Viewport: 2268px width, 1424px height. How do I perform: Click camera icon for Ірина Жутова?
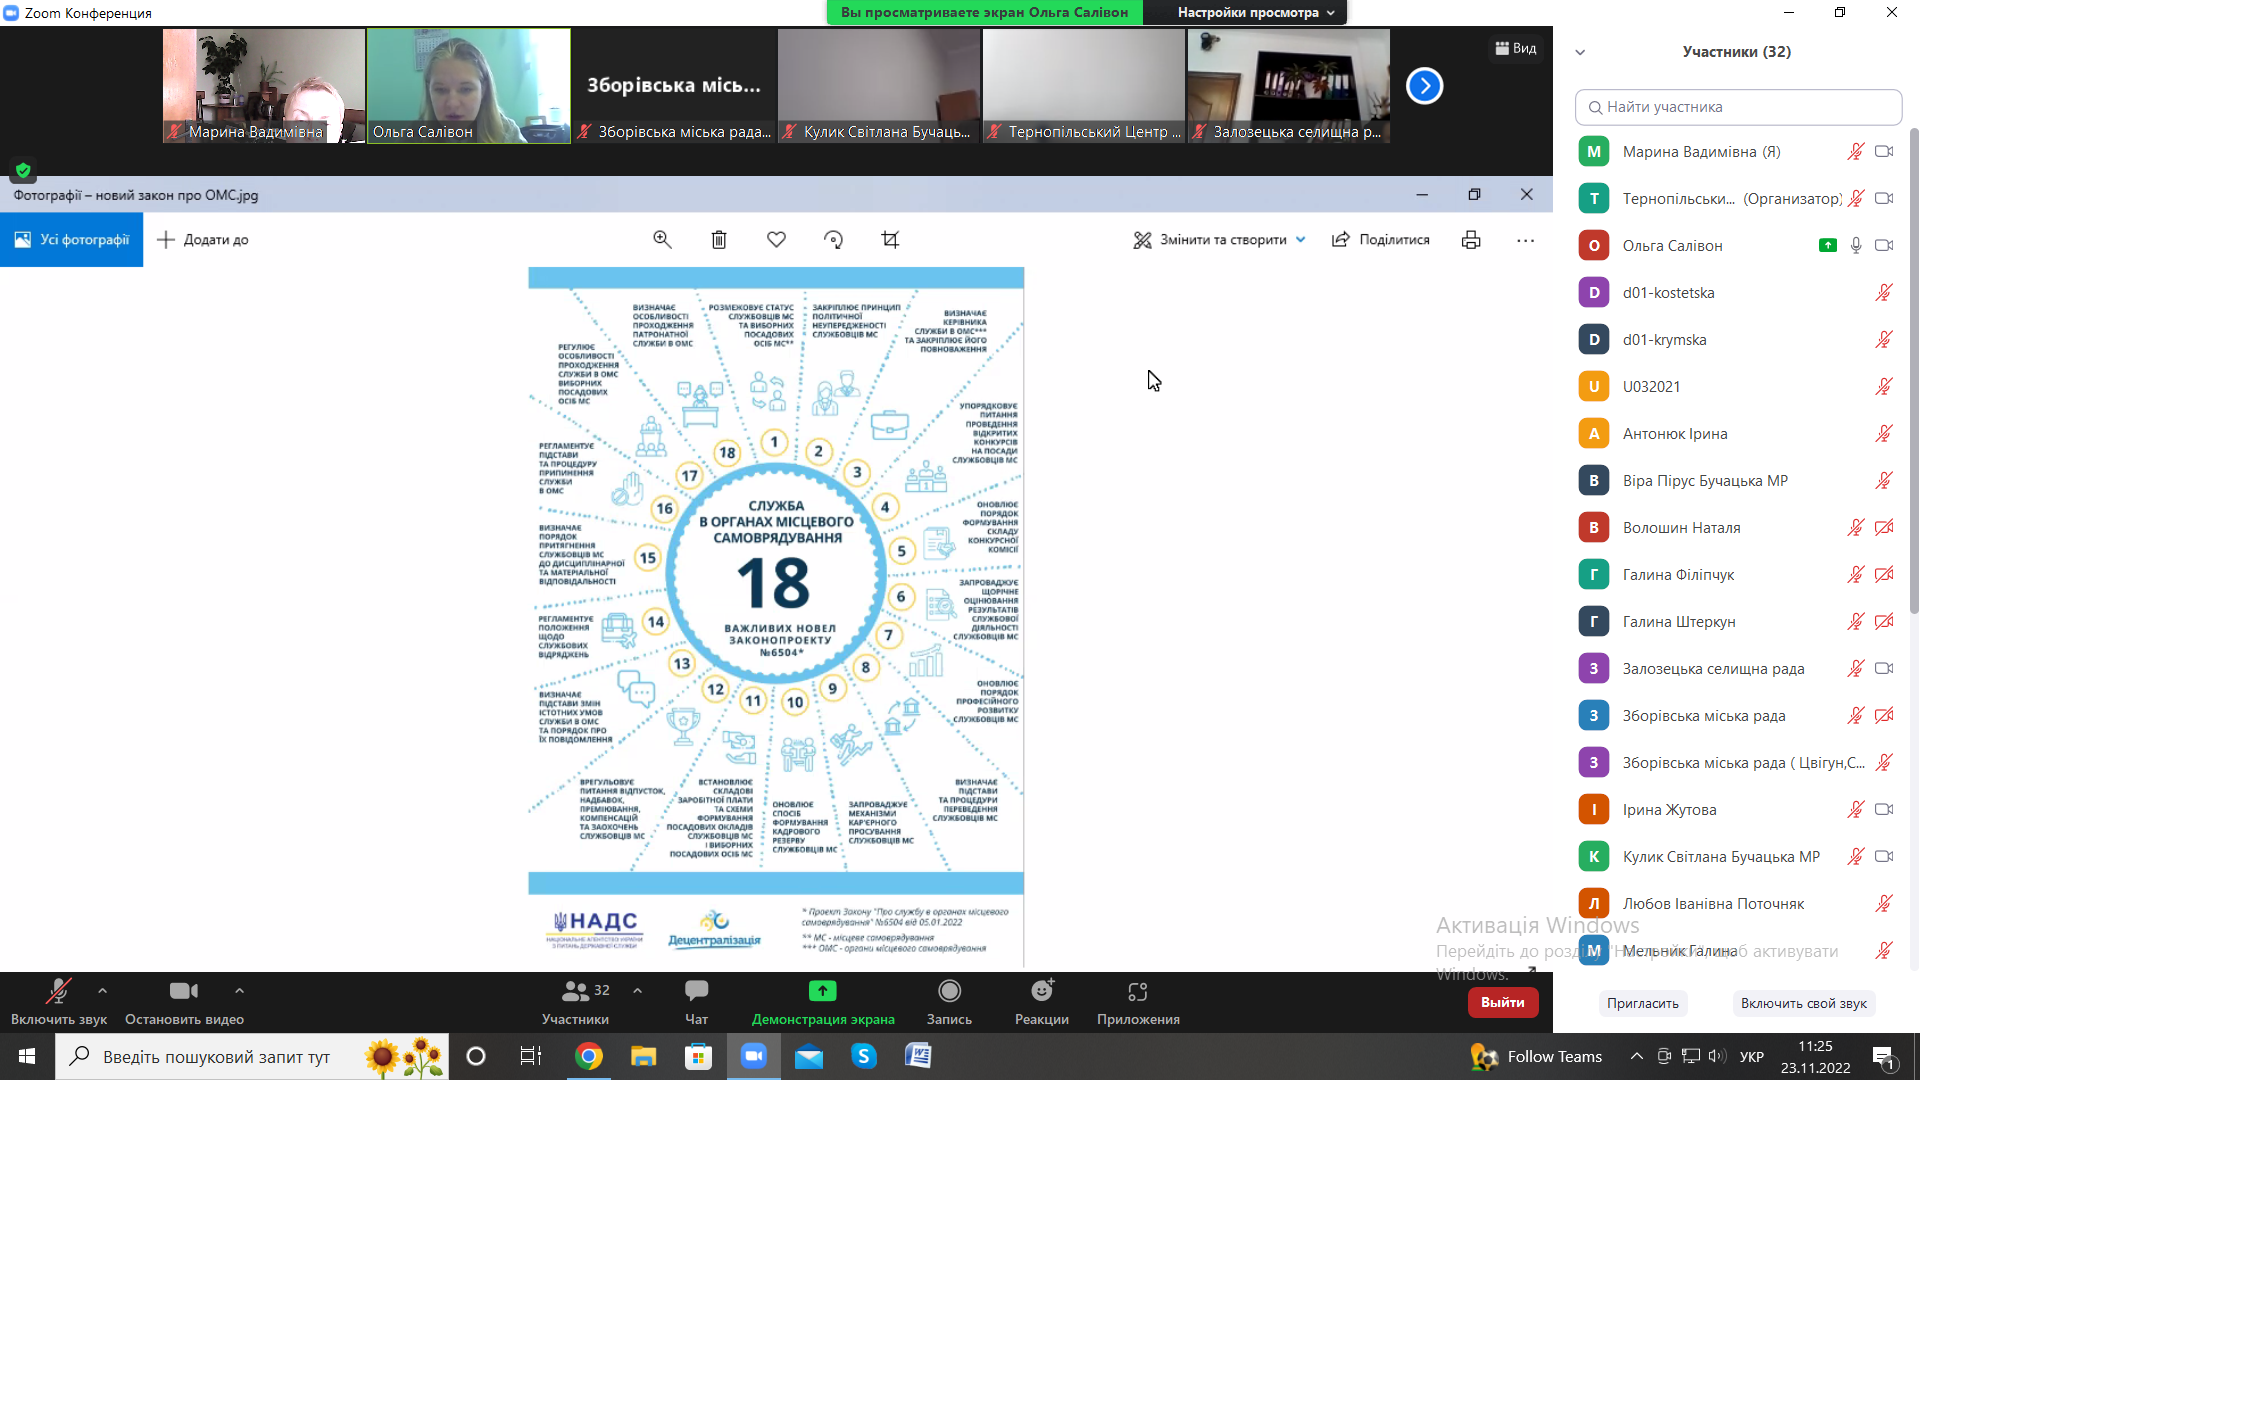coord(1884,810)
